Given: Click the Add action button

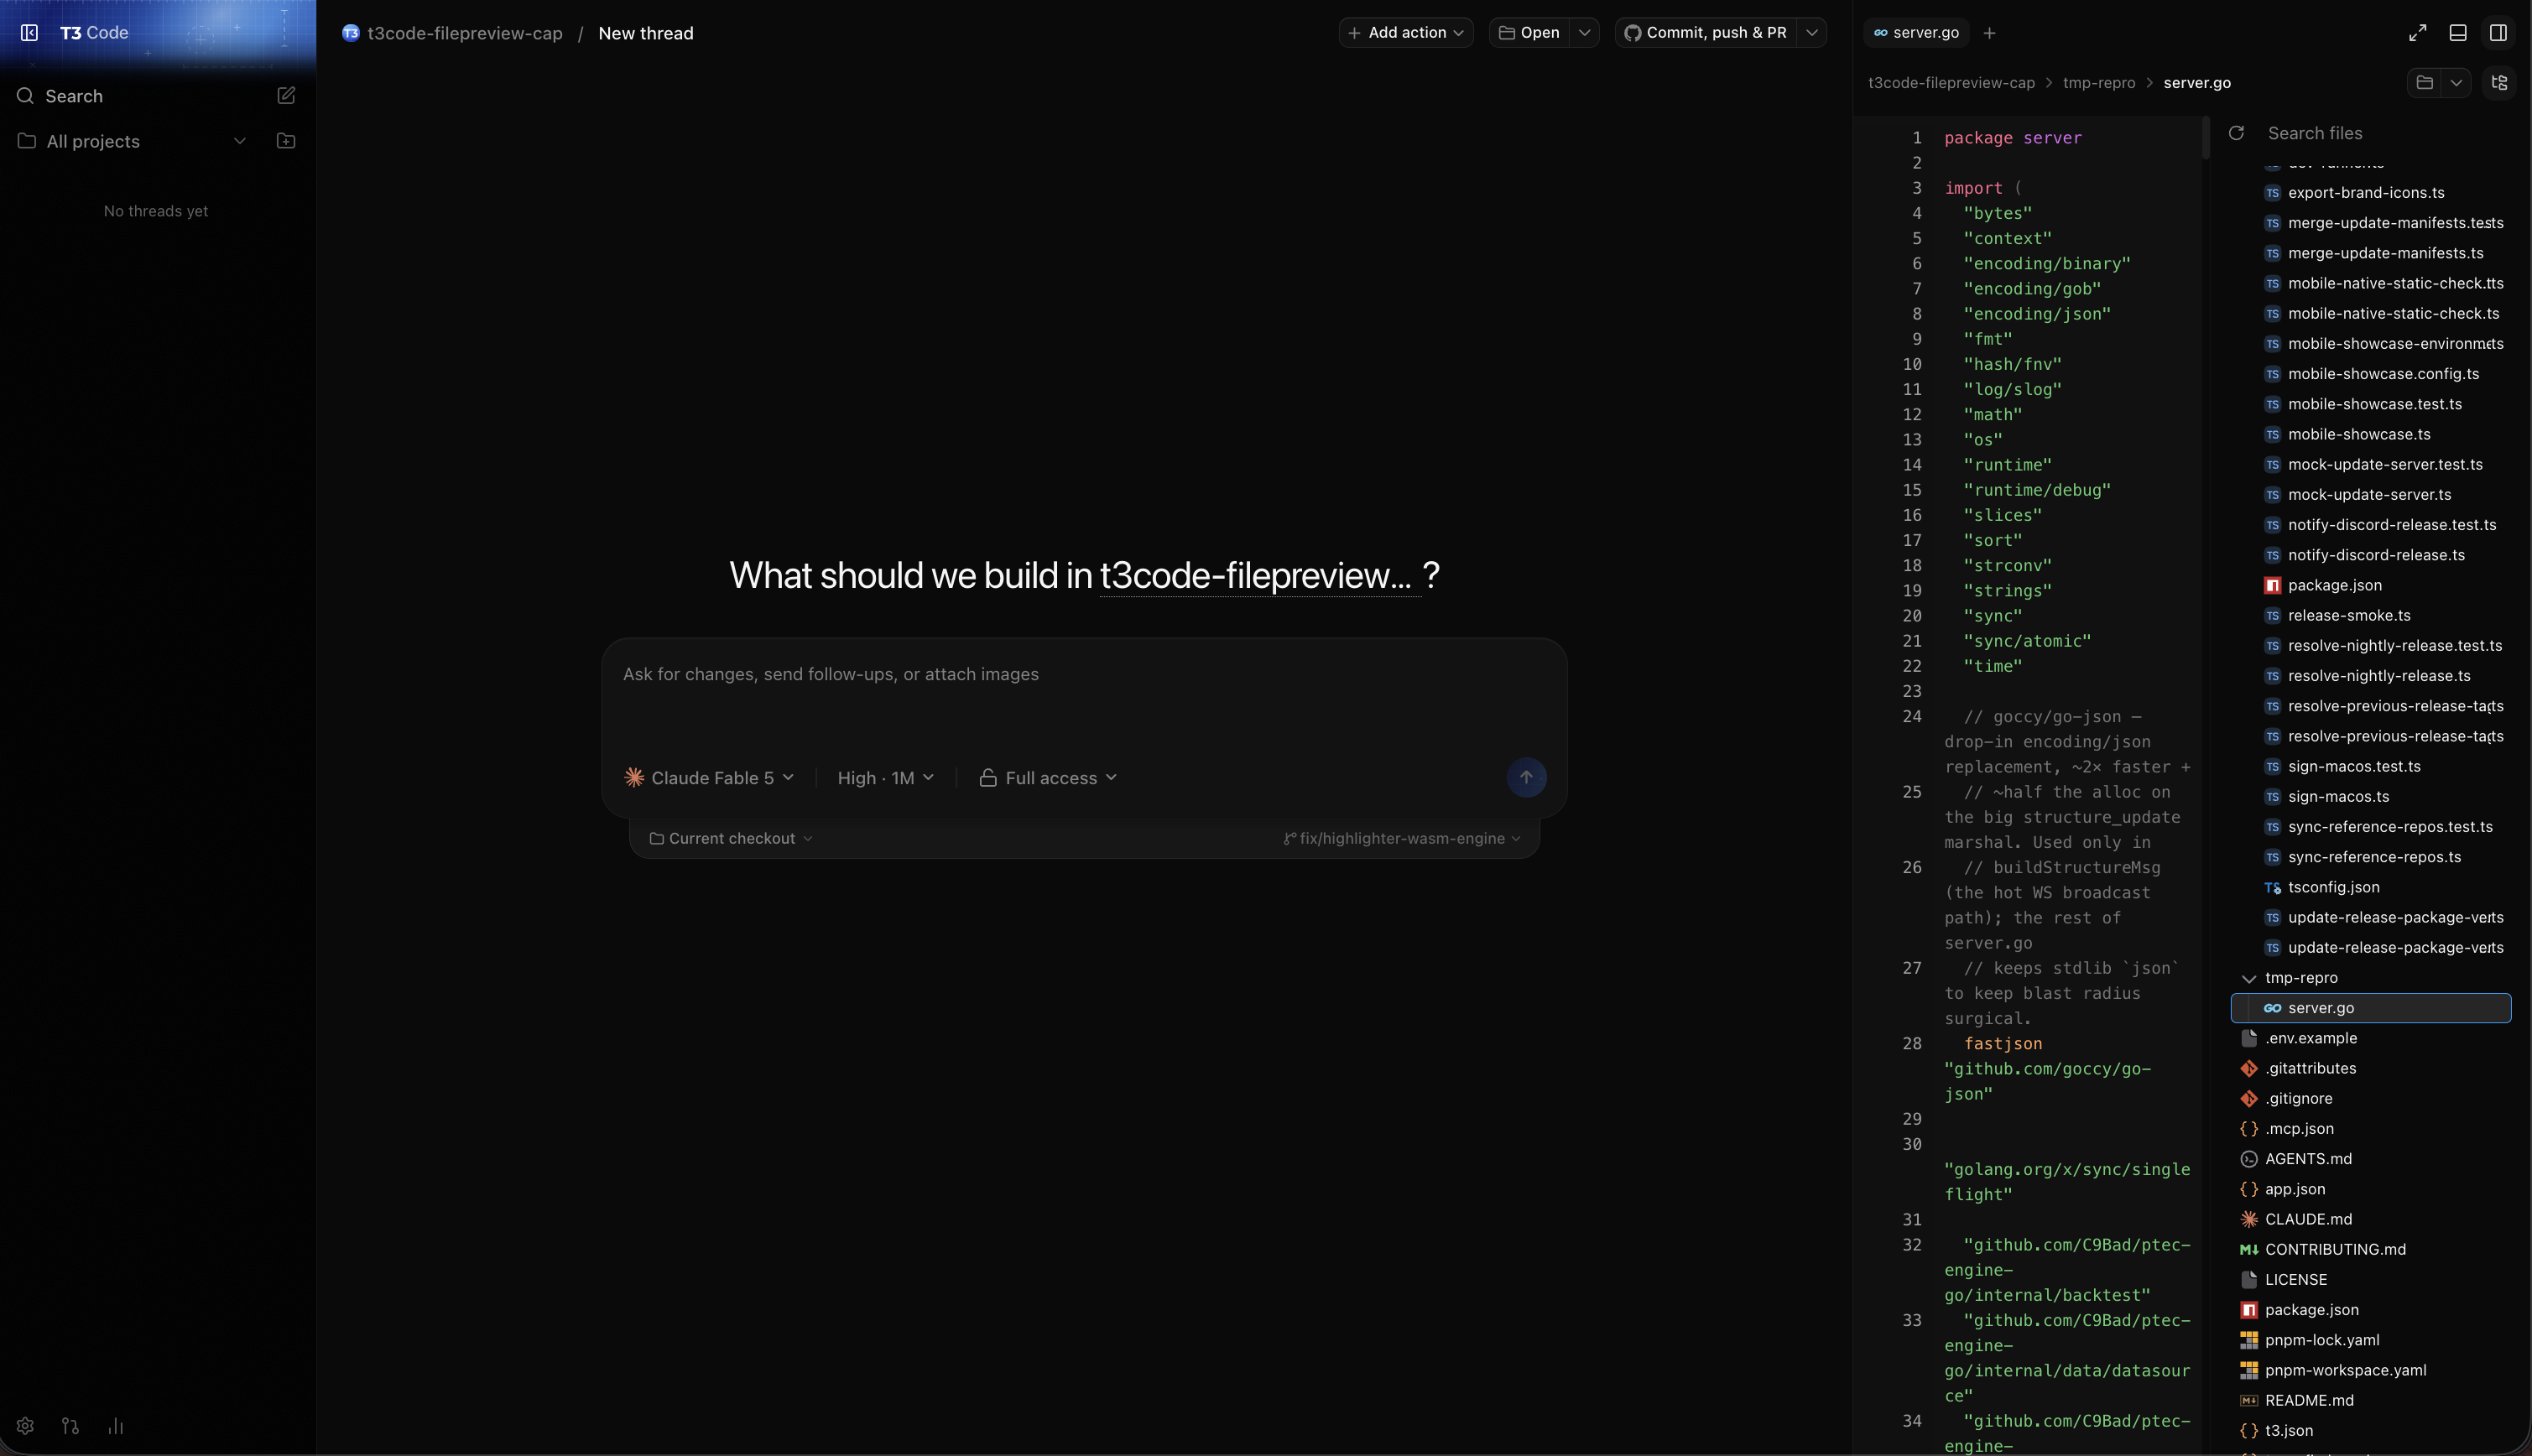Looking at the screenshot, I should [1406, 33].
